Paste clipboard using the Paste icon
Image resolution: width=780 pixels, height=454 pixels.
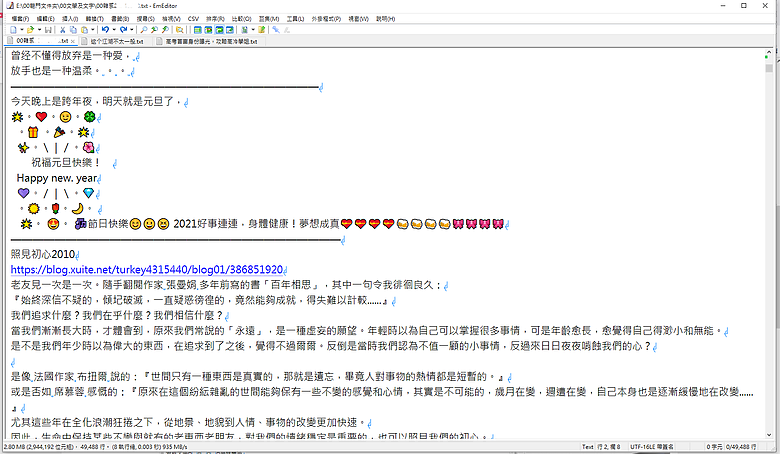(85, 30)
